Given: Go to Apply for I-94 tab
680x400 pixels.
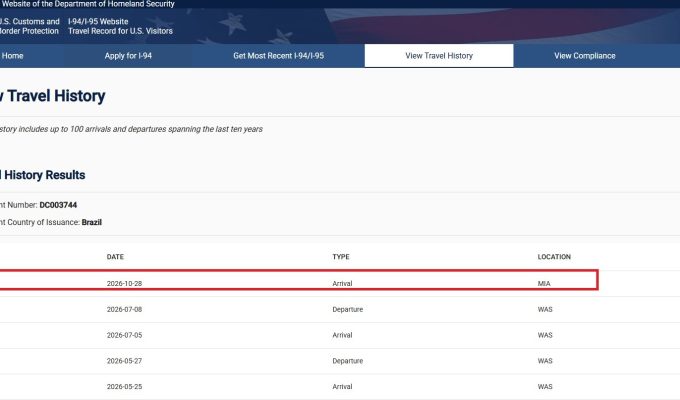Looking at the screenshot, I should pos(128,56).
